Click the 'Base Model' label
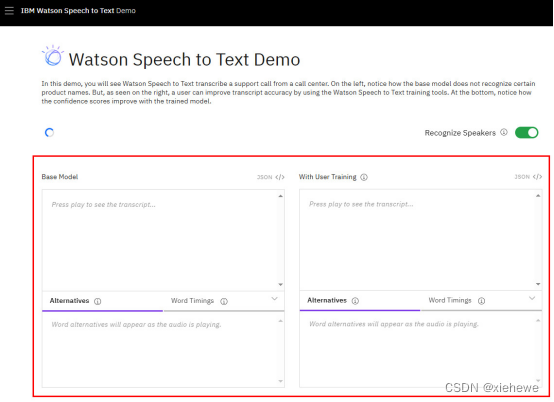The height and width of the screenshot is (402, 554). [x=60, y=177]
